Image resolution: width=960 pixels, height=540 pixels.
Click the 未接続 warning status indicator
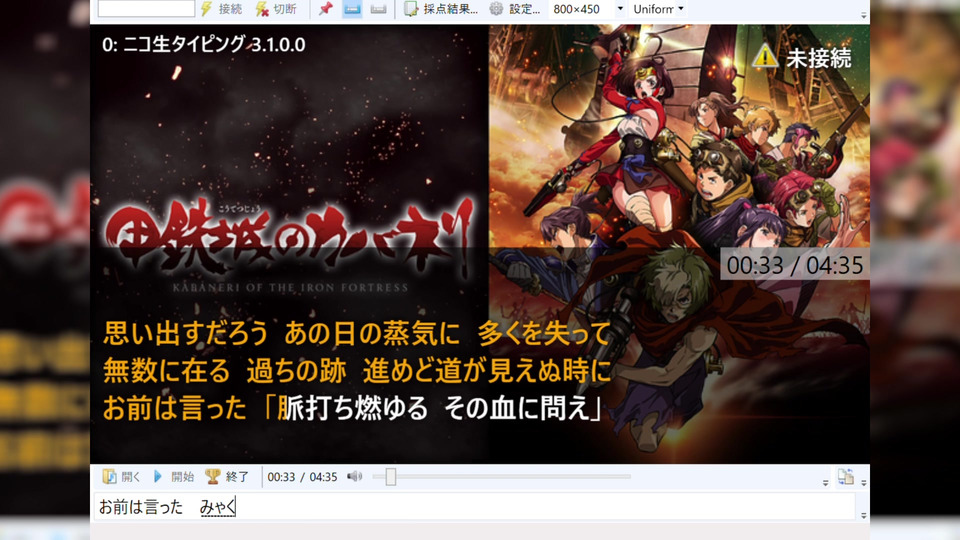click(801, 58)
